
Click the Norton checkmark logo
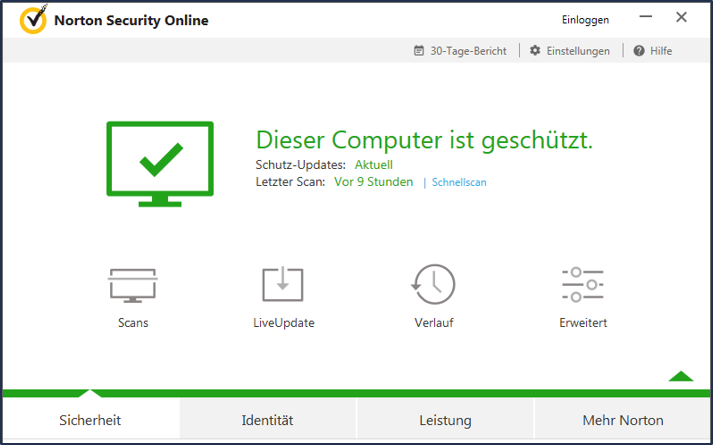tap(33, 20)
